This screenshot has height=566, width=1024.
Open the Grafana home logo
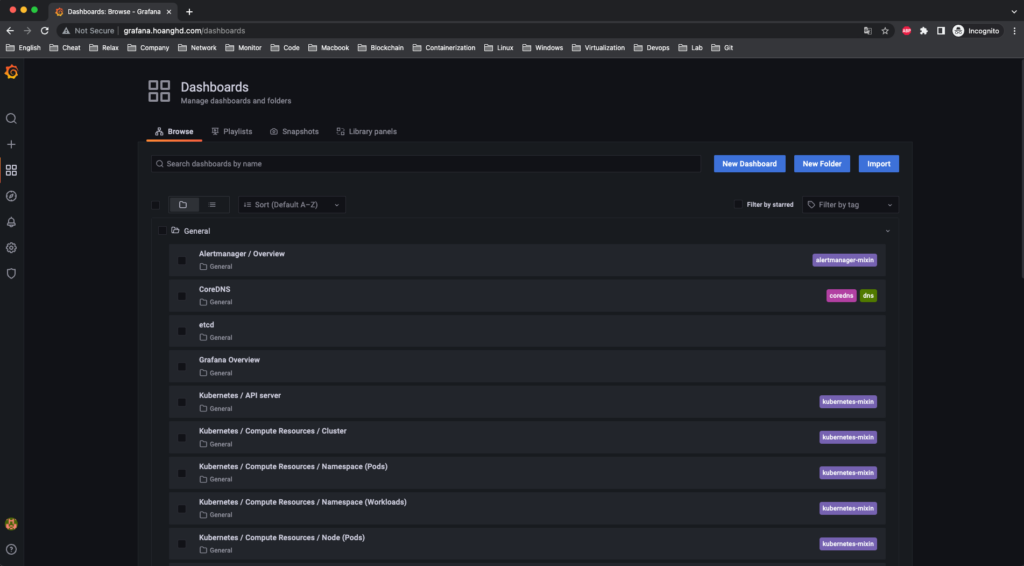click(x=11, y=72)
